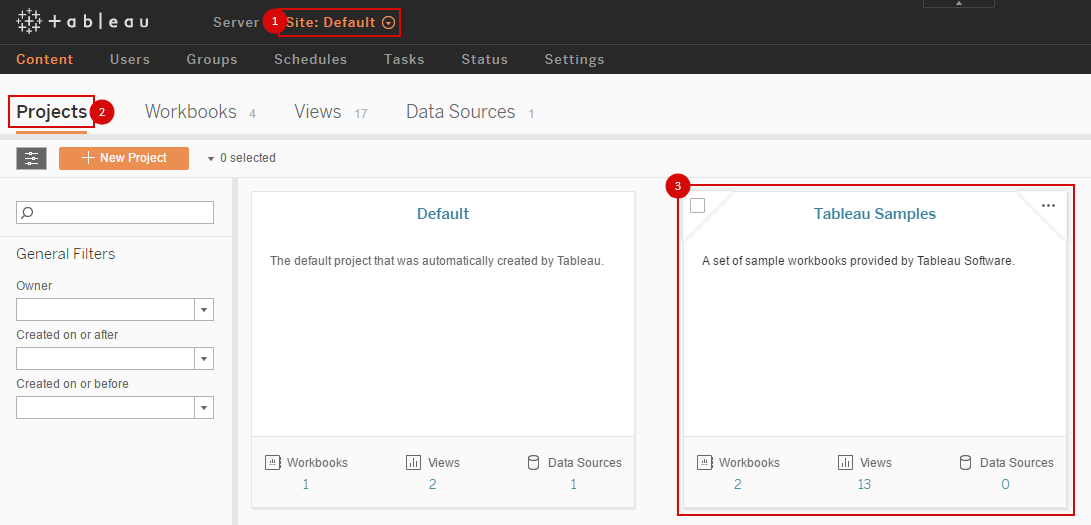Click Workbooks icon in Tableau Samples card

[x=705, y=462]
